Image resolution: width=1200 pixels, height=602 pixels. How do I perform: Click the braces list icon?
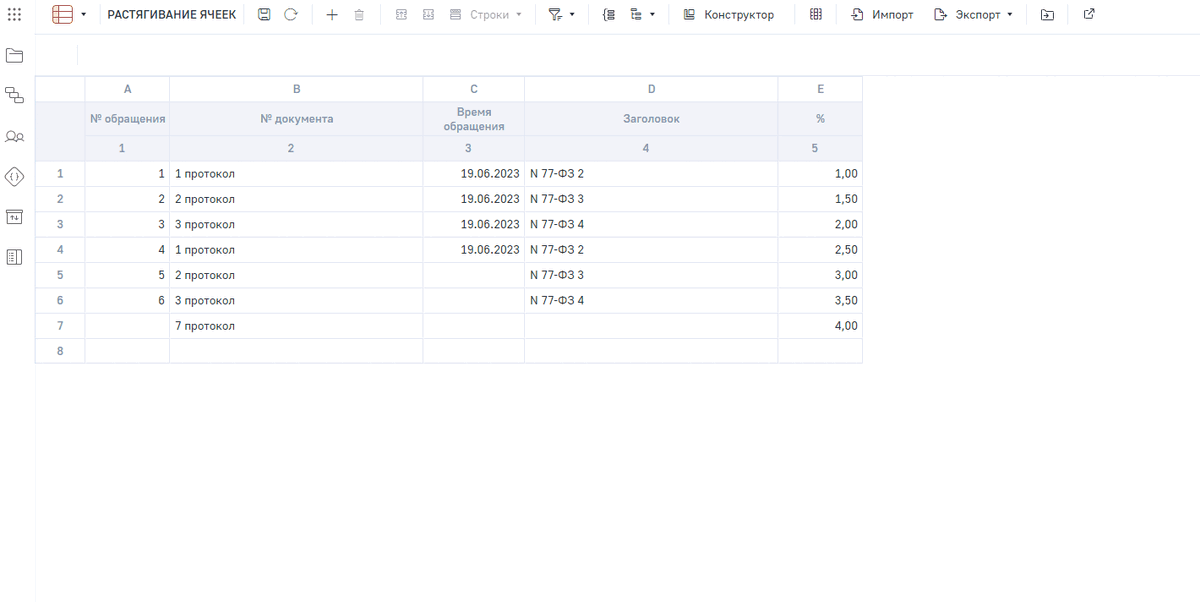tap(609, 15)
